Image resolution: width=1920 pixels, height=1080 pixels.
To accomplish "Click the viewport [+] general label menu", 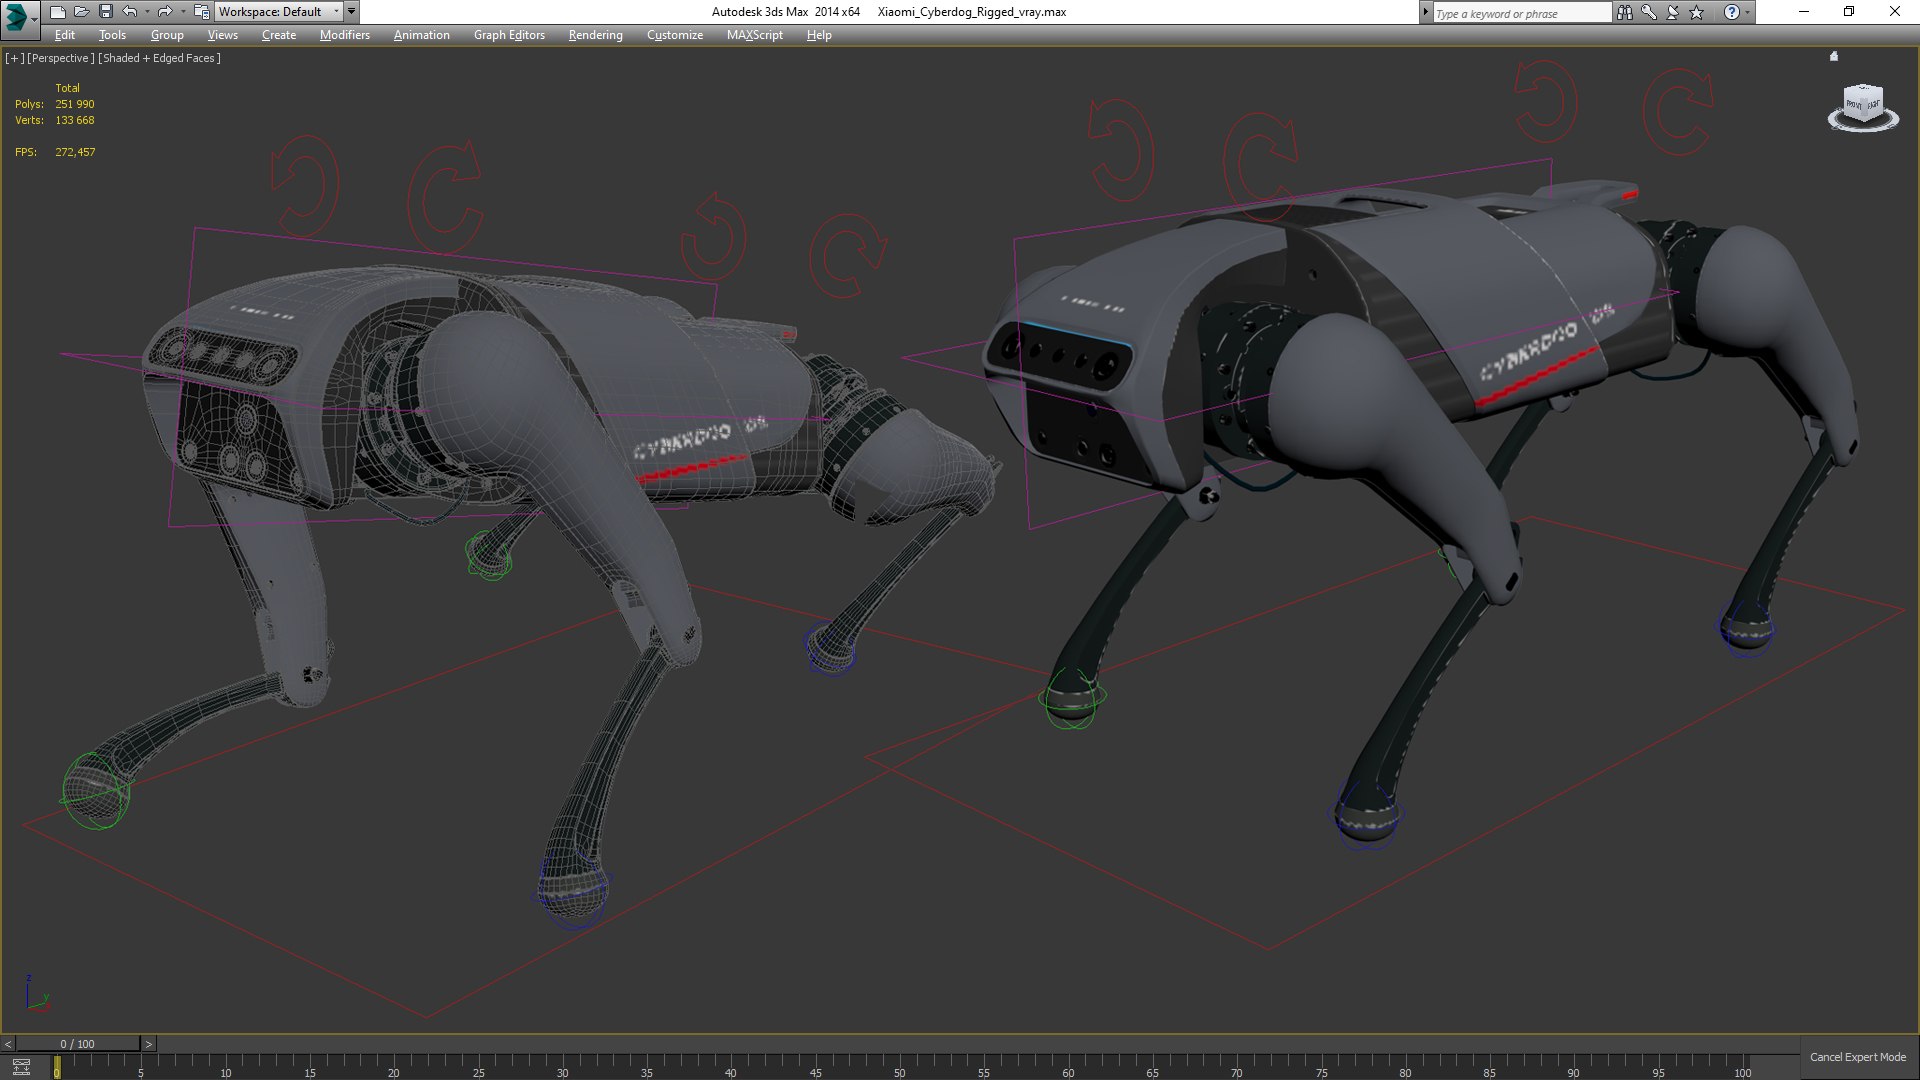I will (14, 58).
